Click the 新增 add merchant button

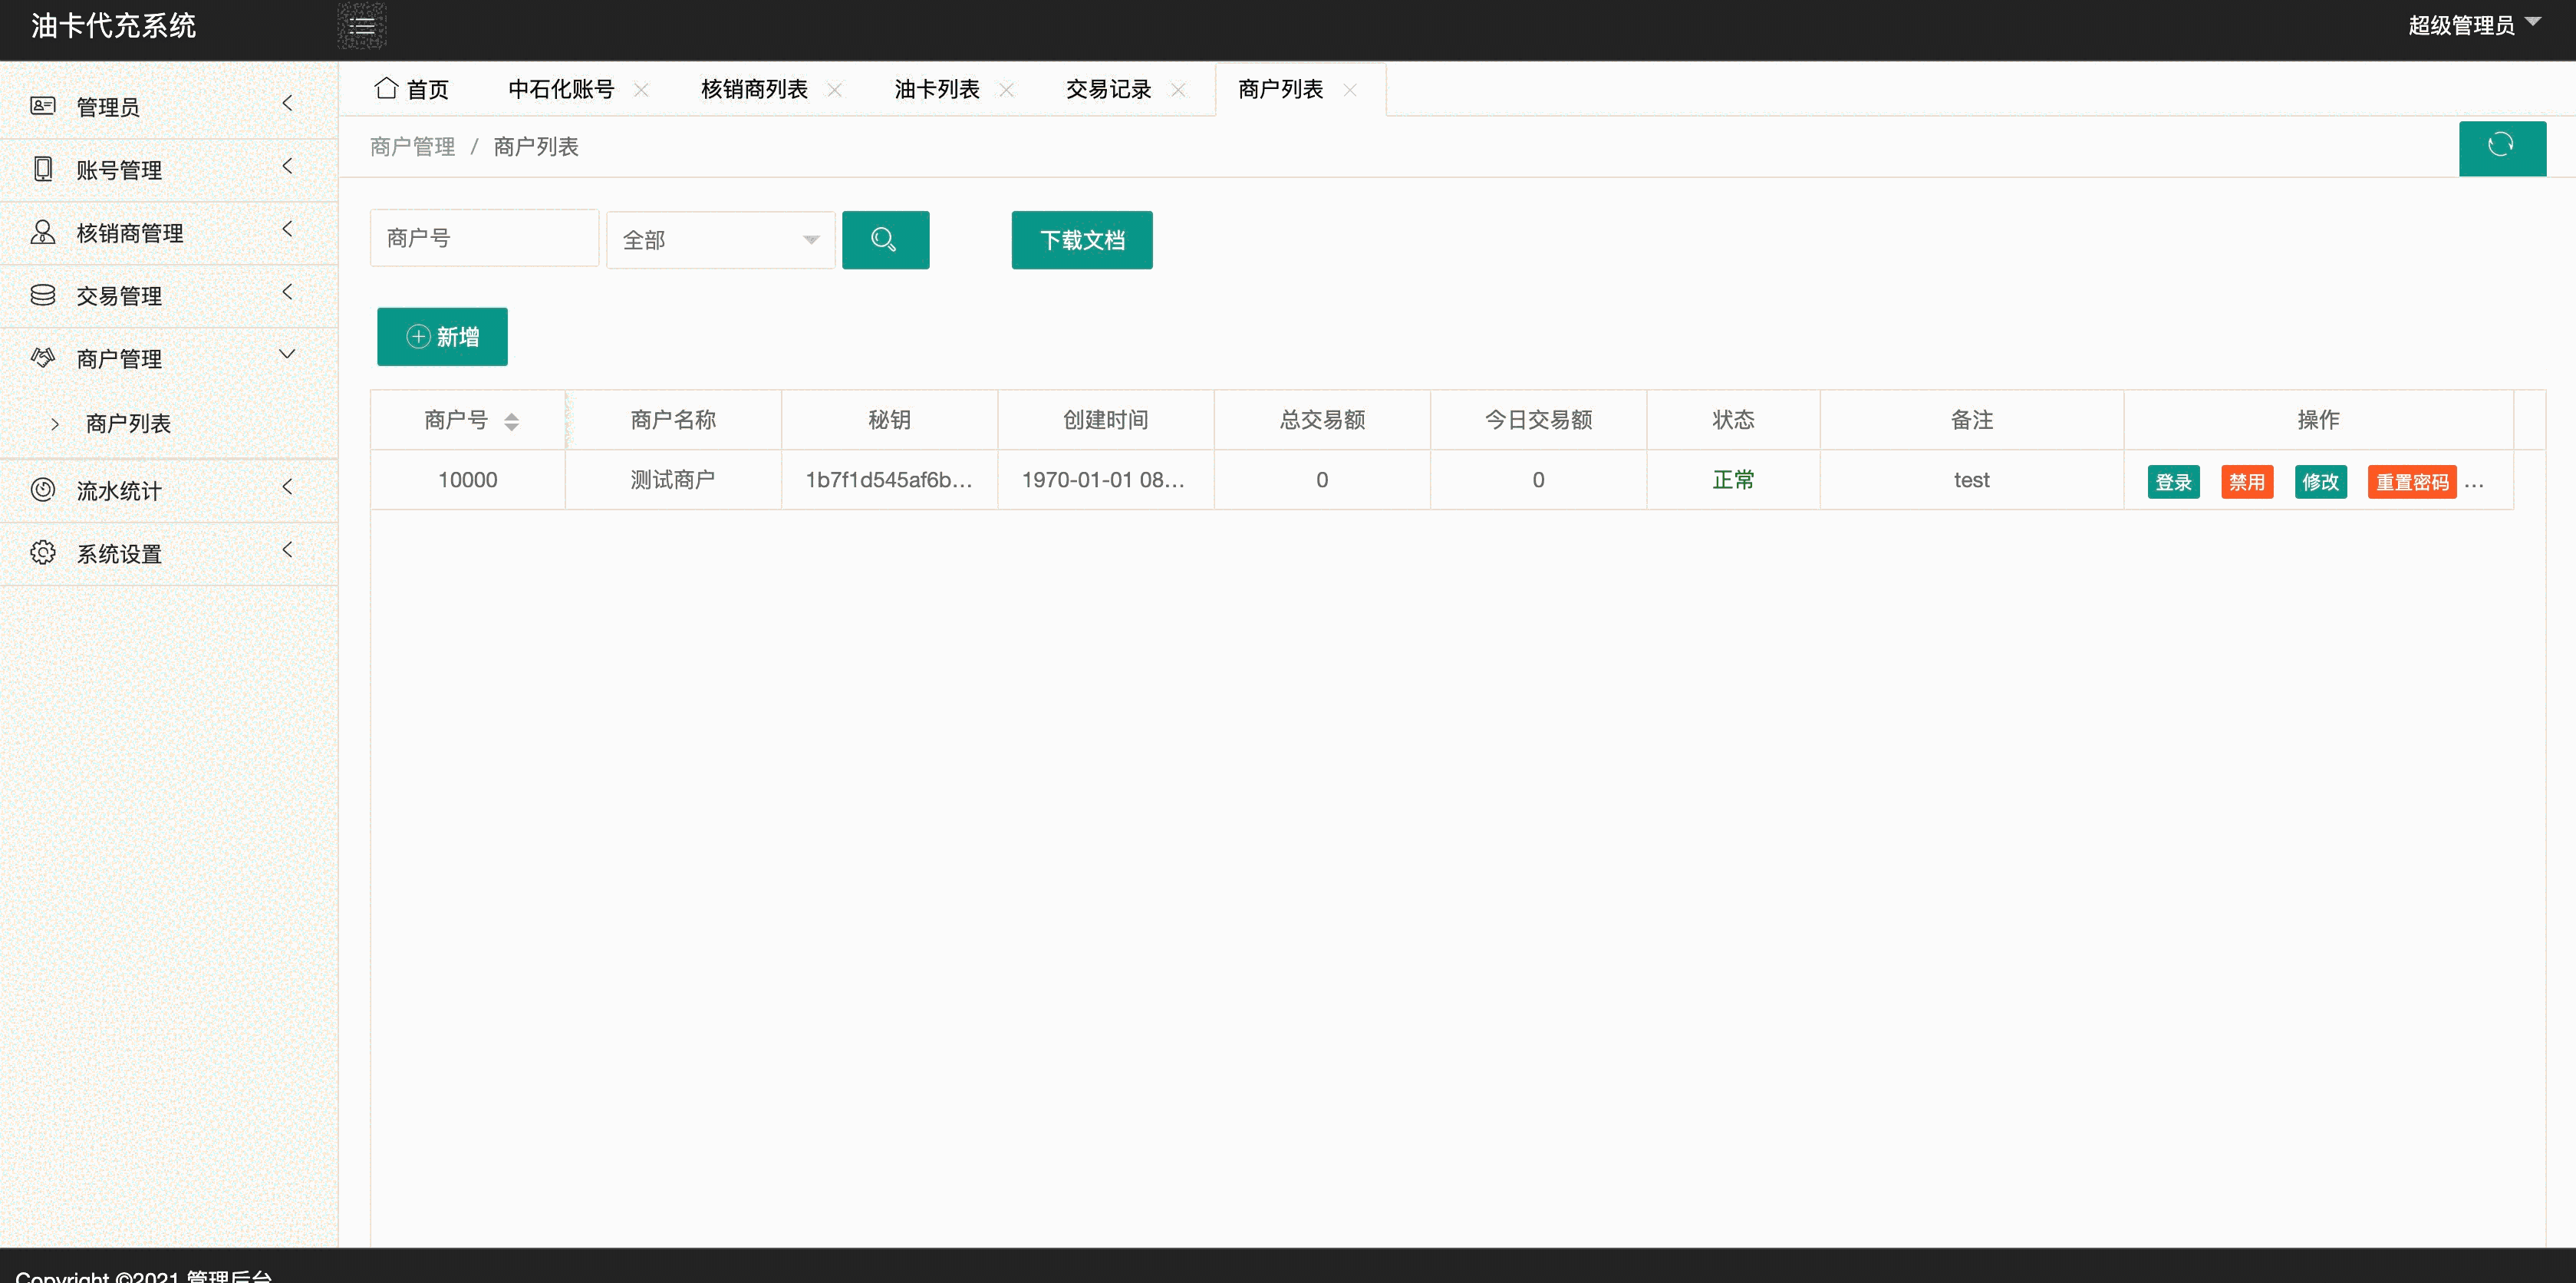point(442,337)
